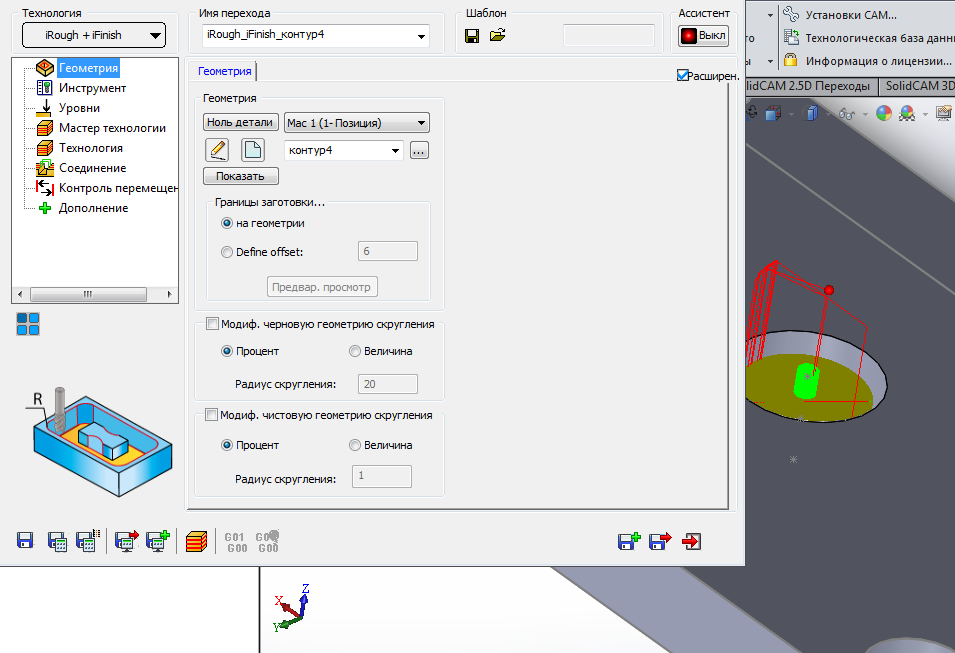The image size is (955, 653).
Task: Expand dropdown arrow above Установки CAM wrench
Action: [x=770, y=15]
